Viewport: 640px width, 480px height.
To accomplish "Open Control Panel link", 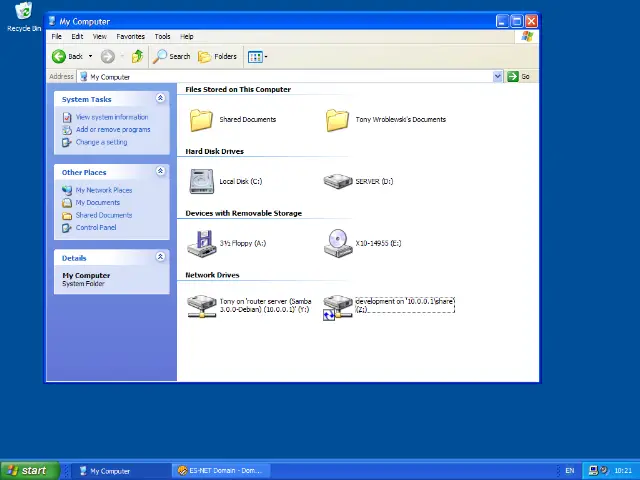I will 96,227.
